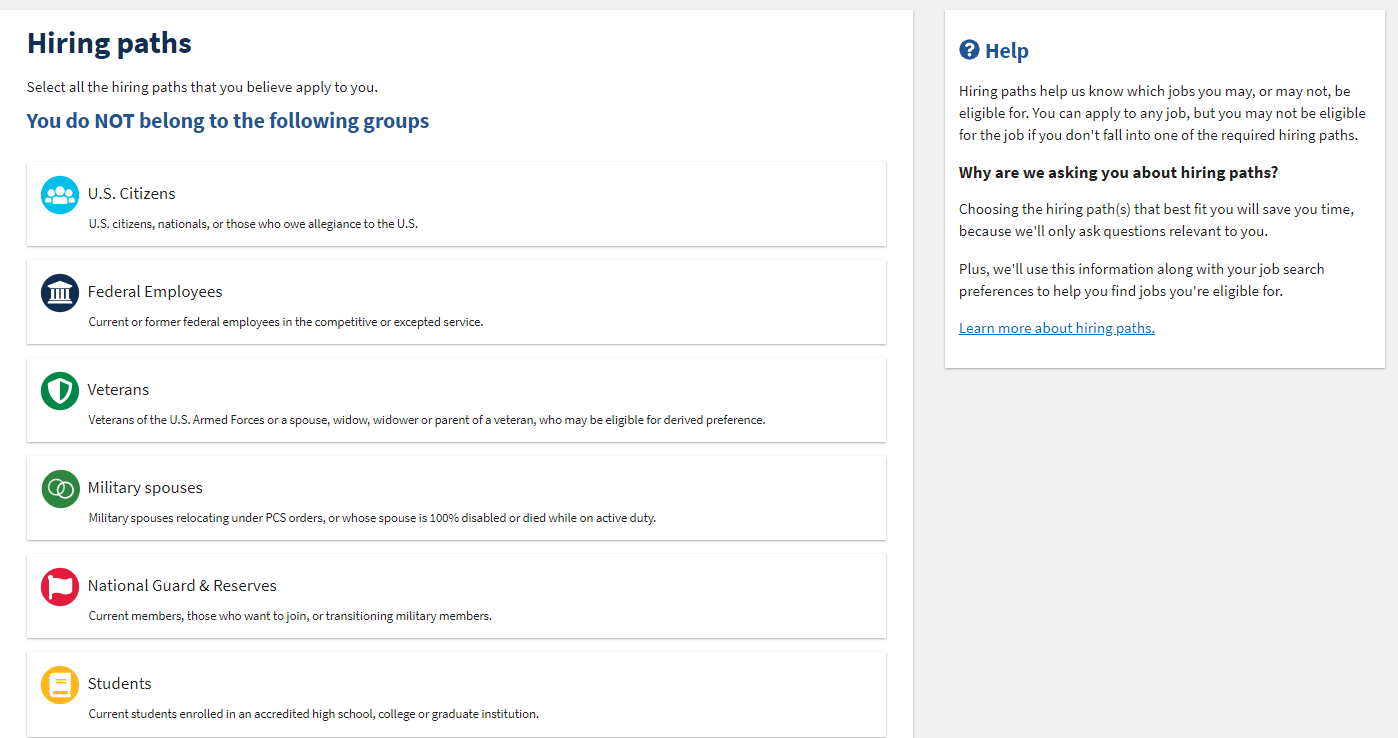
Task: Click the Military spouses rings icon
Action: pos(60,488)
